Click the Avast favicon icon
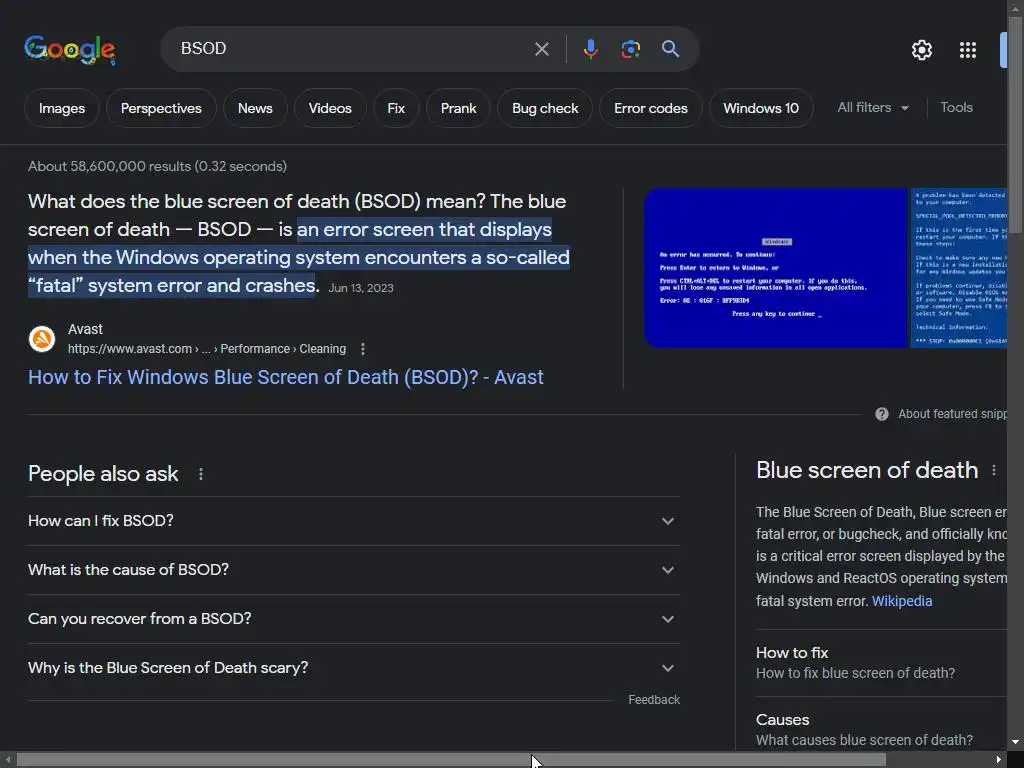This screenshot has width=1024, height=768. (42, 339)
